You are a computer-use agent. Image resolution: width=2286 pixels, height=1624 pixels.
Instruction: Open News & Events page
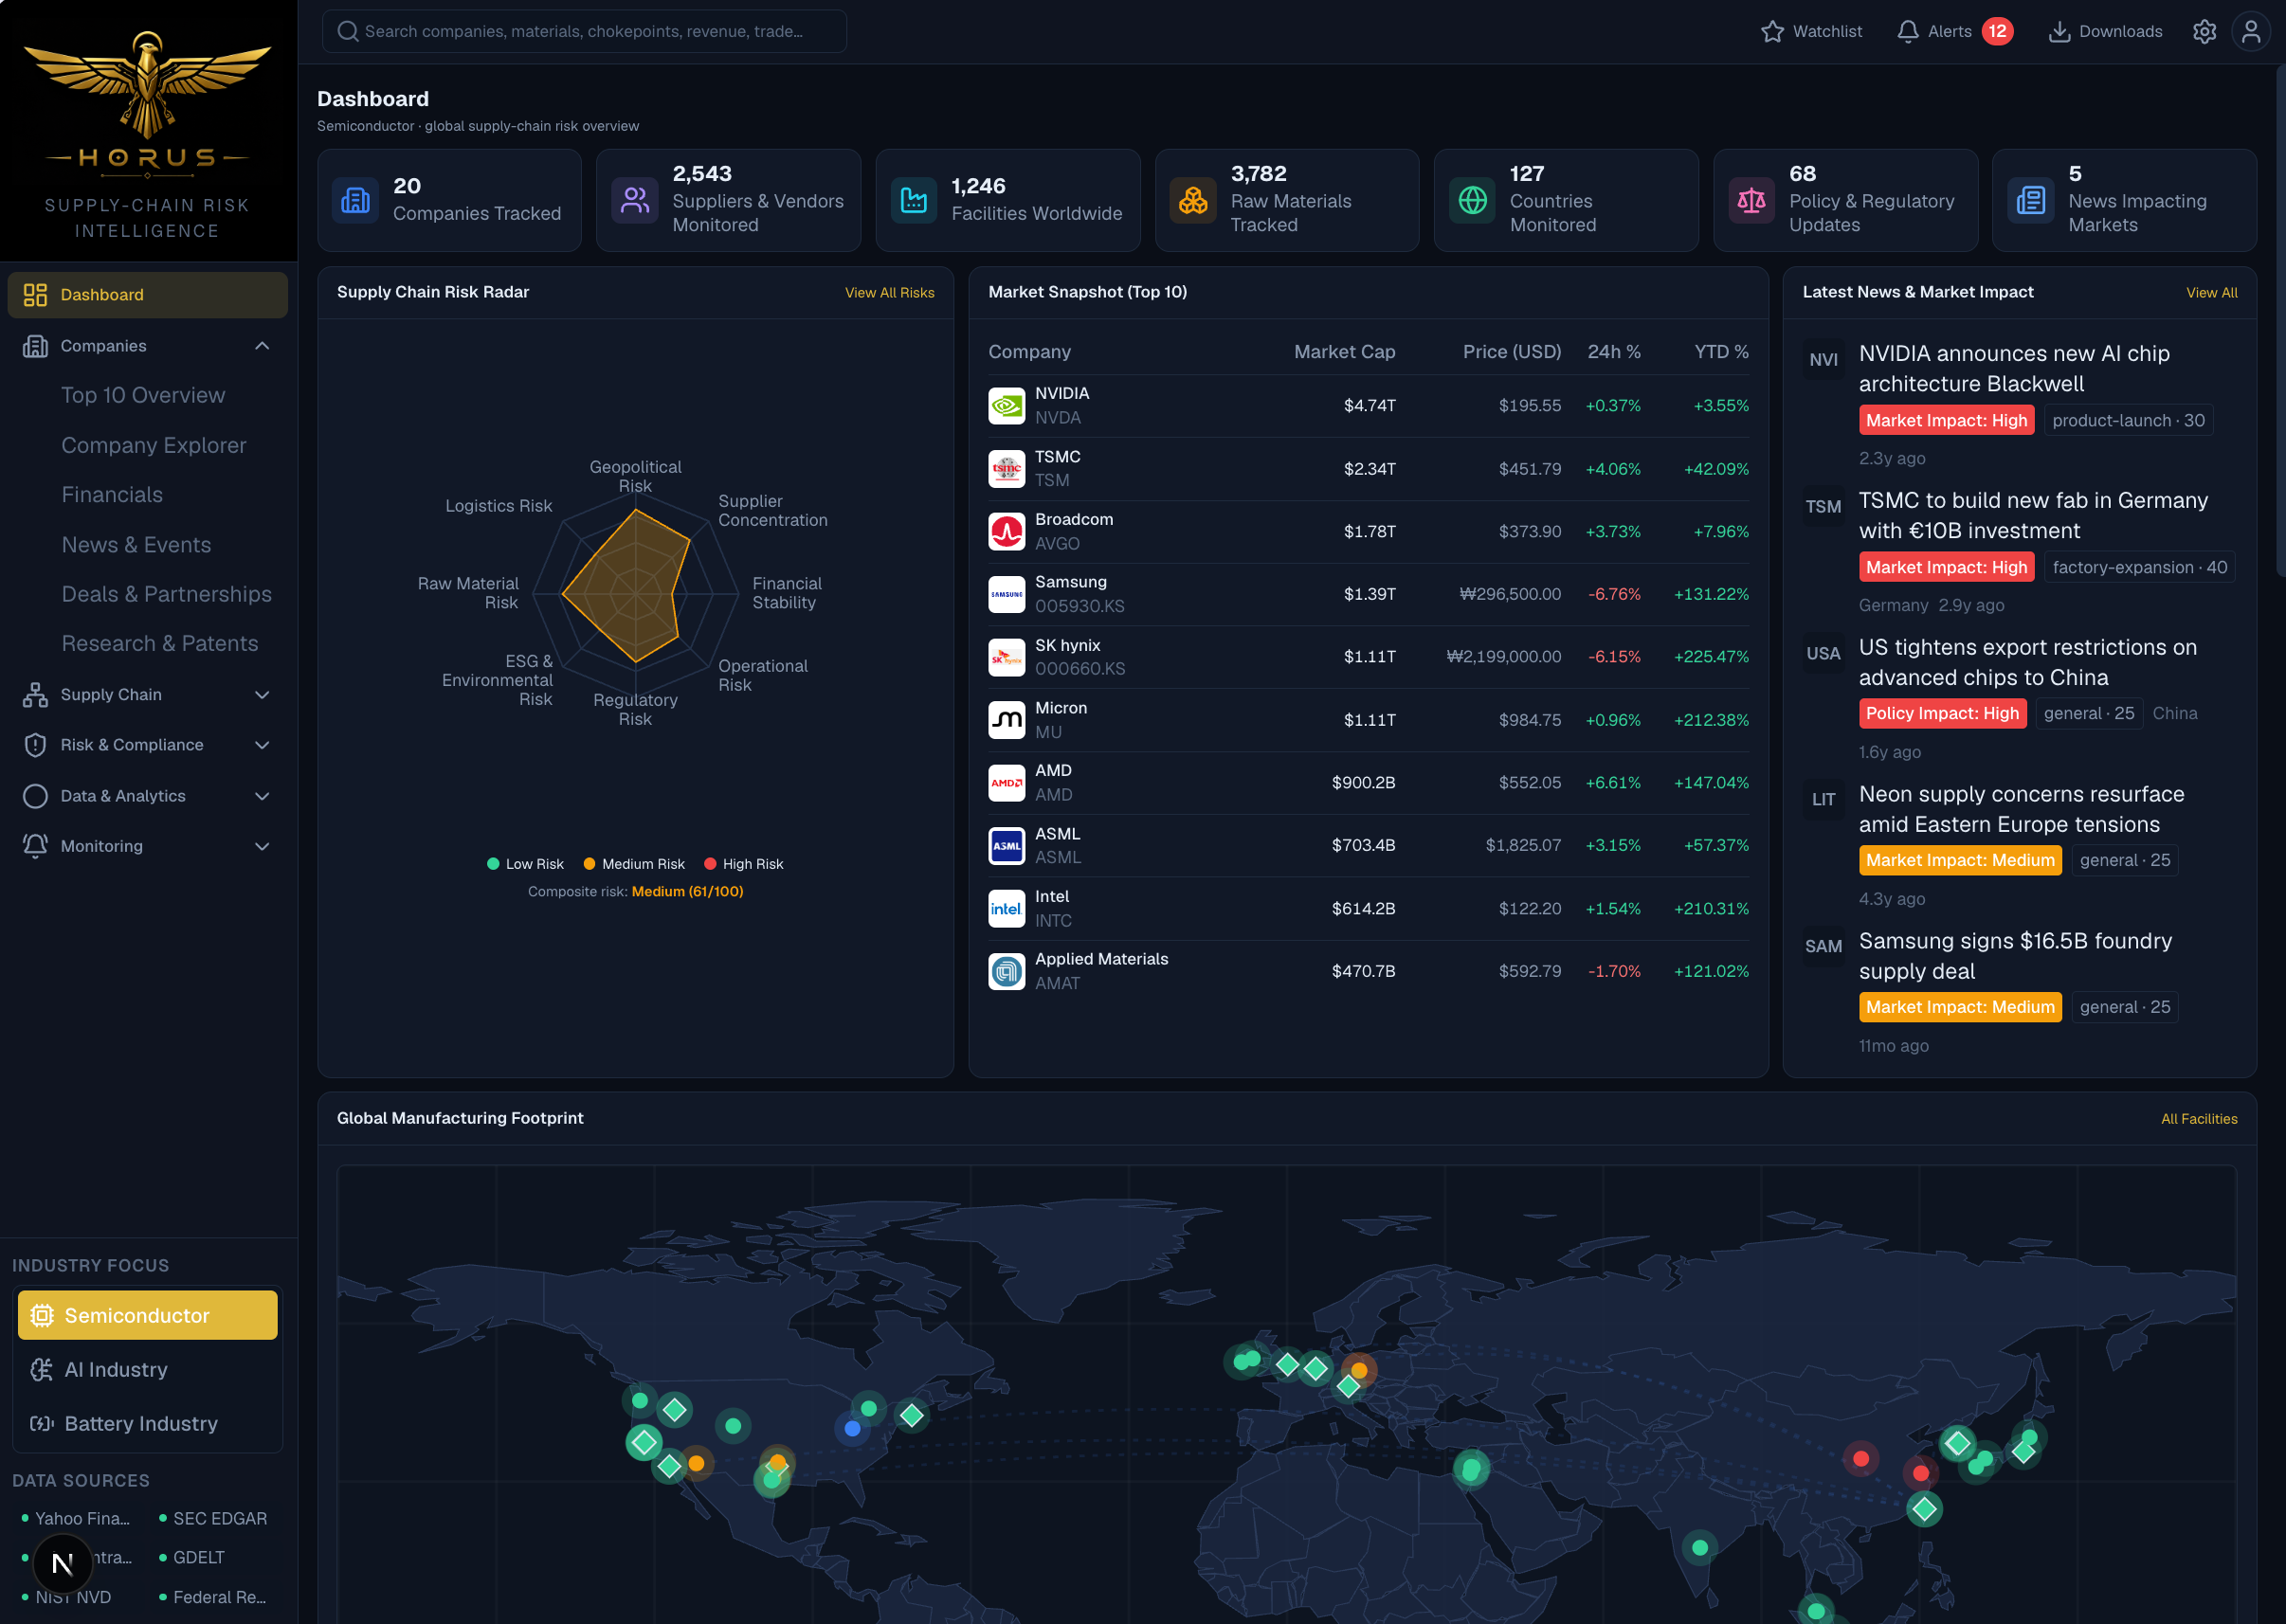click(x=137, y=545)
